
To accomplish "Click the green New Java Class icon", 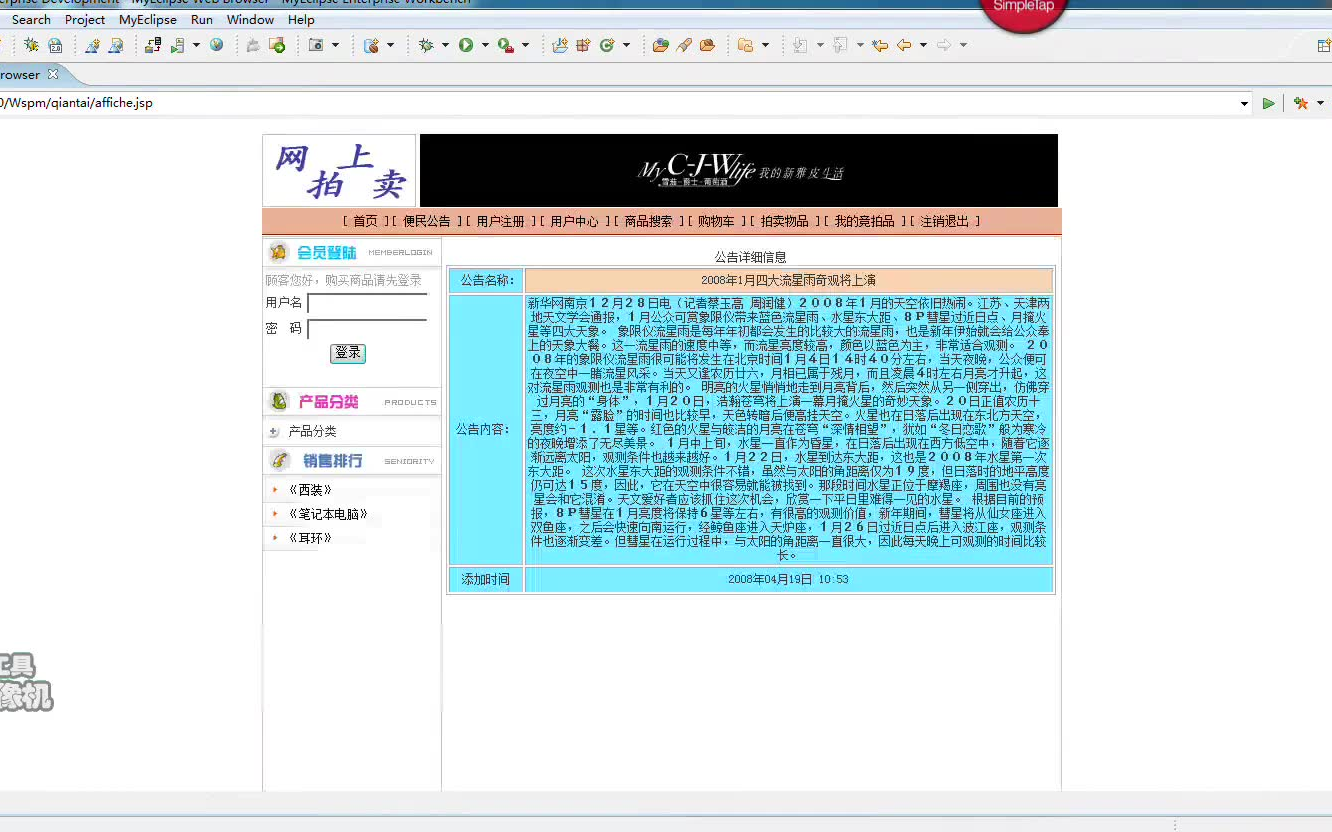I will (x=607, y=45).
